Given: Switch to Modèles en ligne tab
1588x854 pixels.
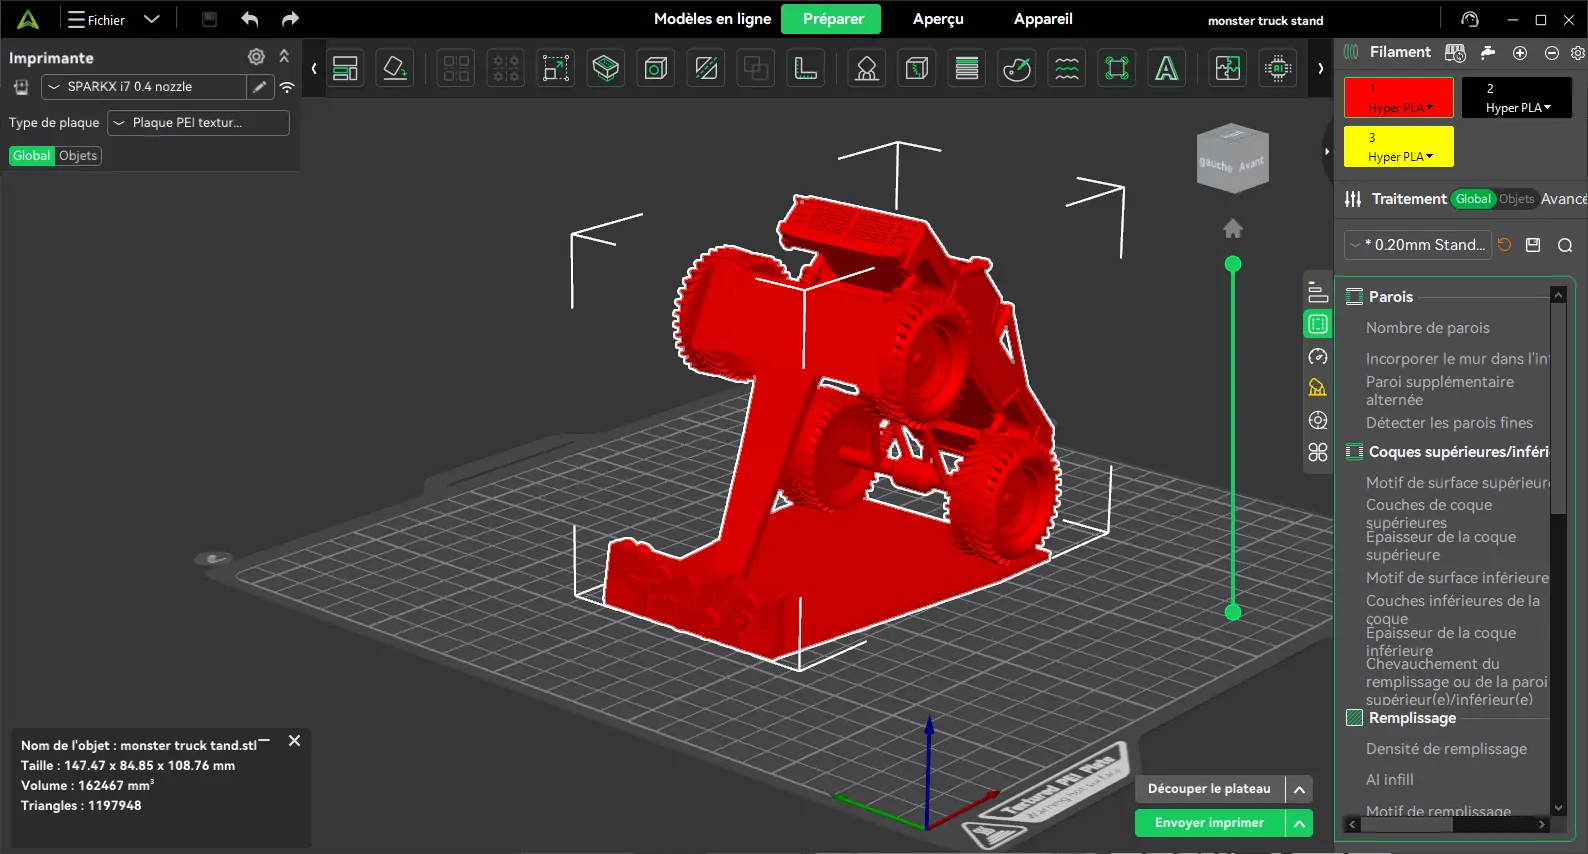Looking at the screenshot, I should pos(712,19).
